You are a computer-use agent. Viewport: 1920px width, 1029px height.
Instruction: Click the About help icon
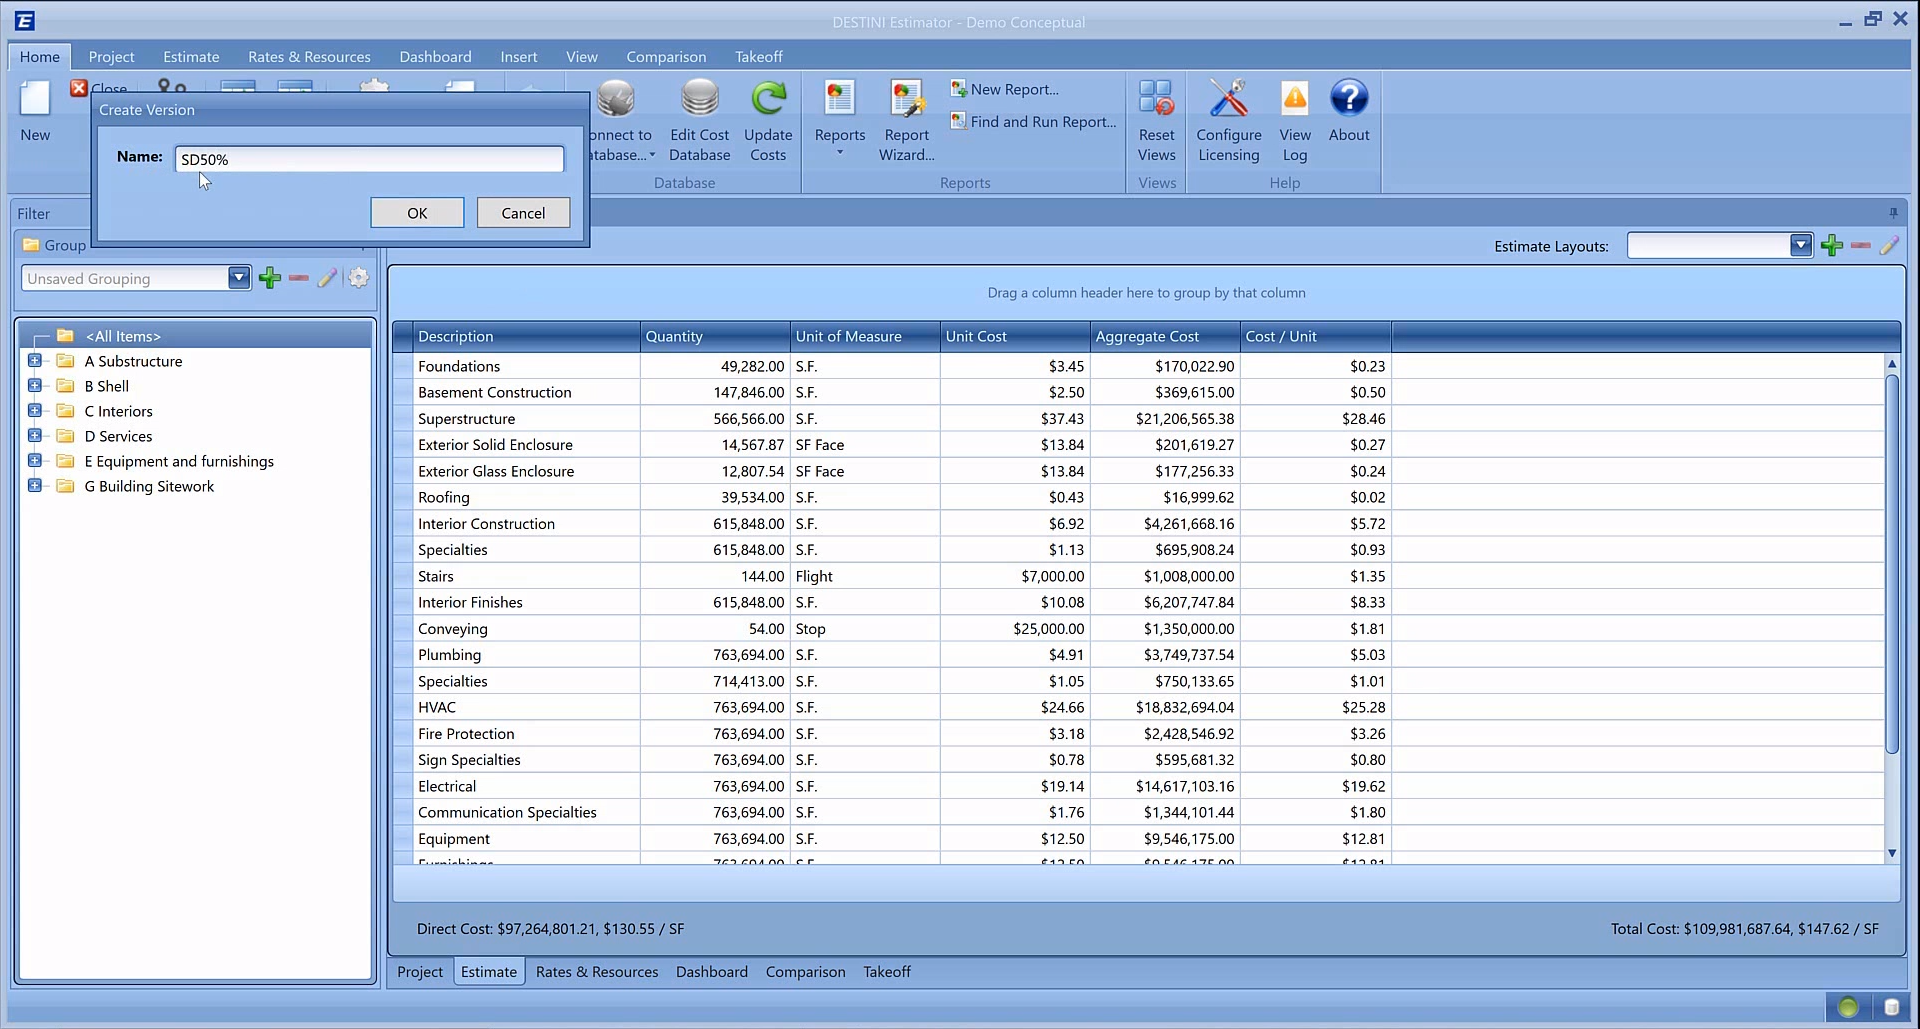coord(1348,100)
